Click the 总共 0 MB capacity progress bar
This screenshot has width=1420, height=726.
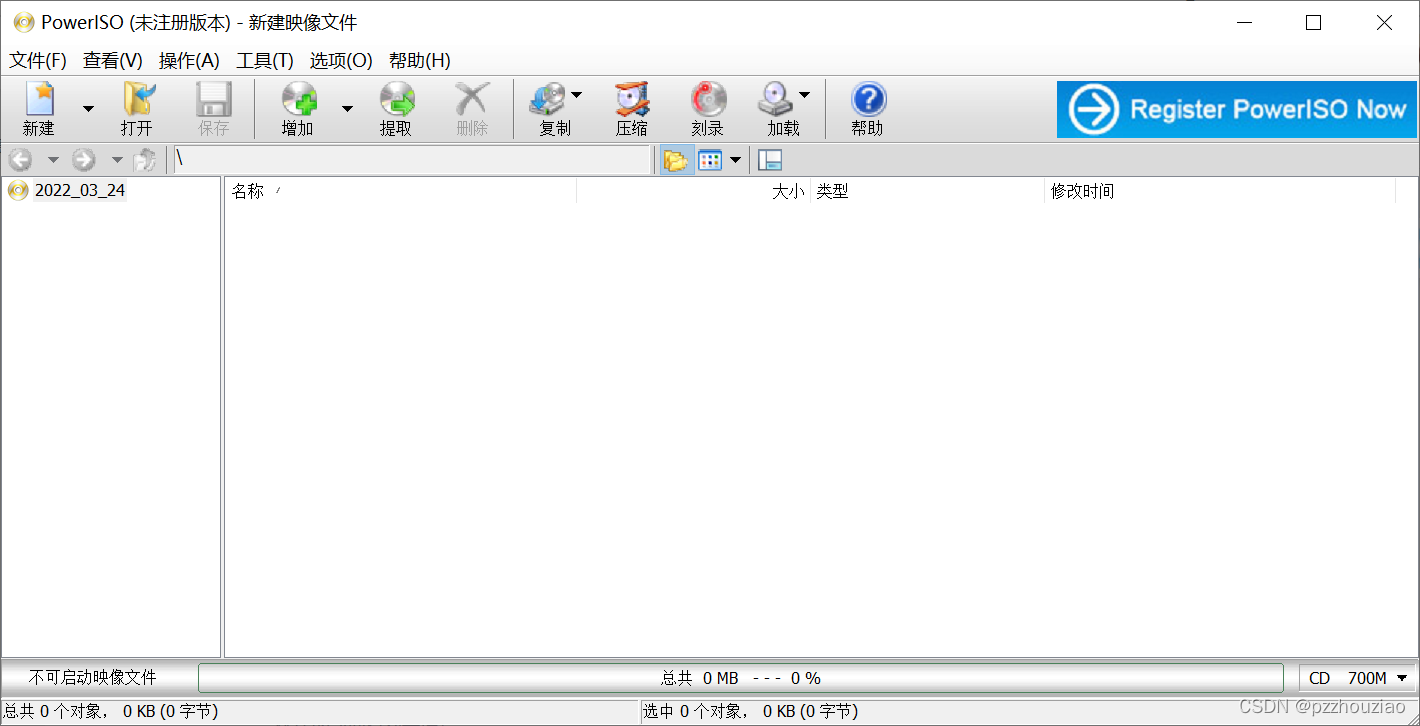tap(741, 678)
